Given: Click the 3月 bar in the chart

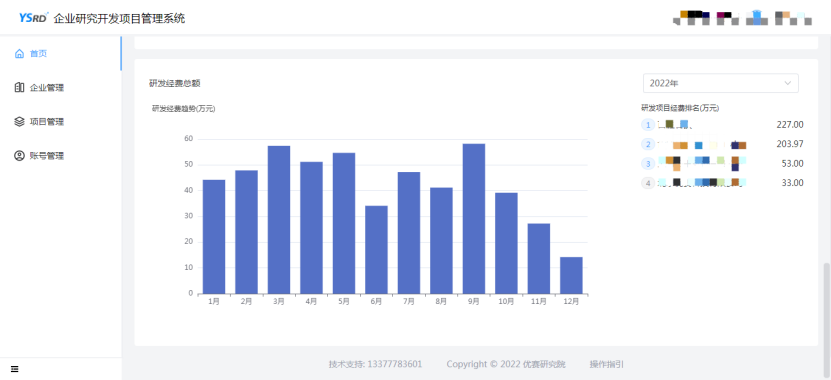Looking at the screenshot, I should point(279,220).
